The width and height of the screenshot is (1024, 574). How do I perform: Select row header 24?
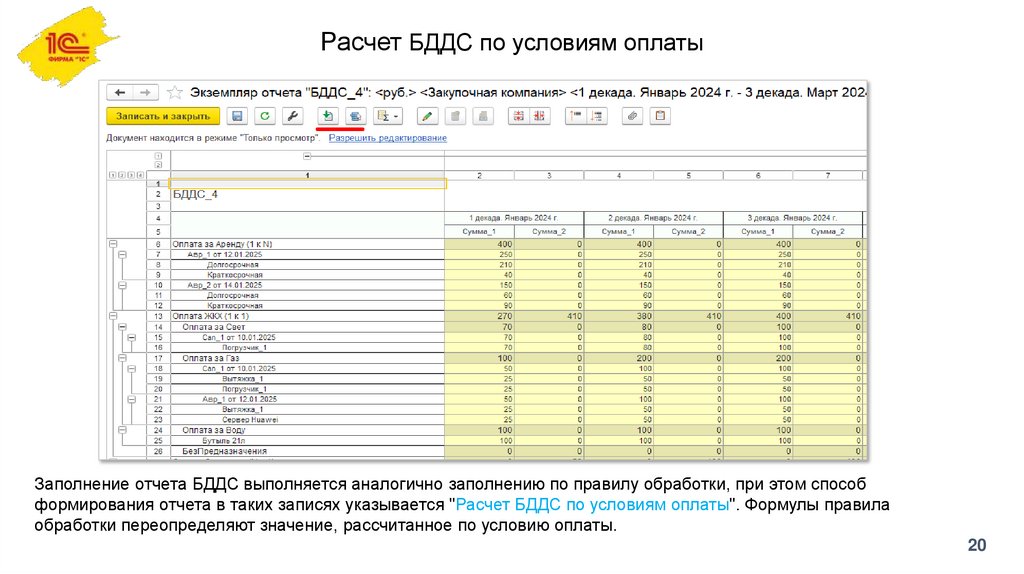point(158,430)
